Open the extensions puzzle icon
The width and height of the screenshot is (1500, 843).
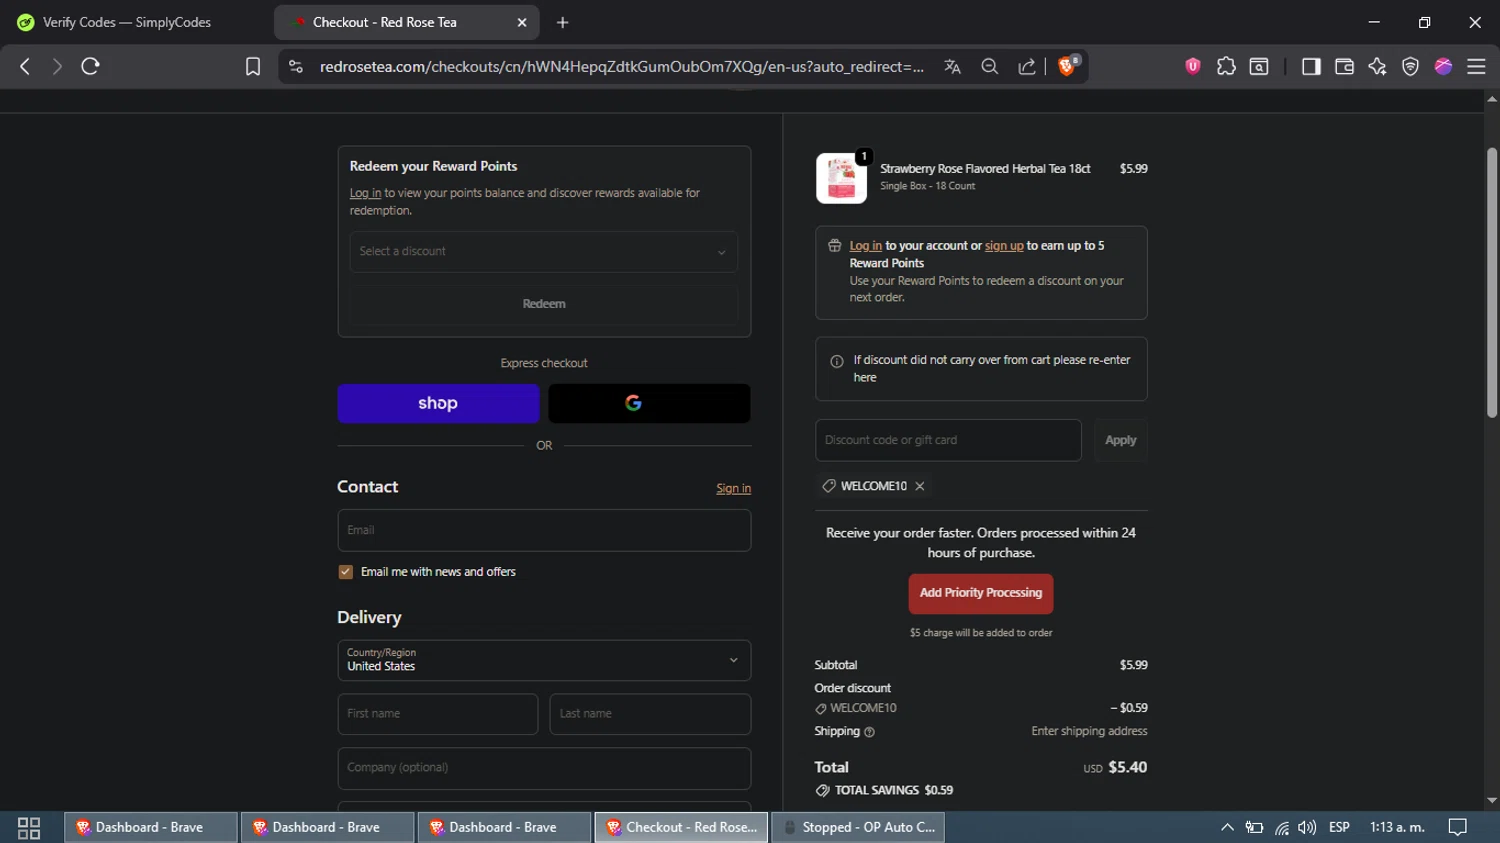click(1226, 66)
